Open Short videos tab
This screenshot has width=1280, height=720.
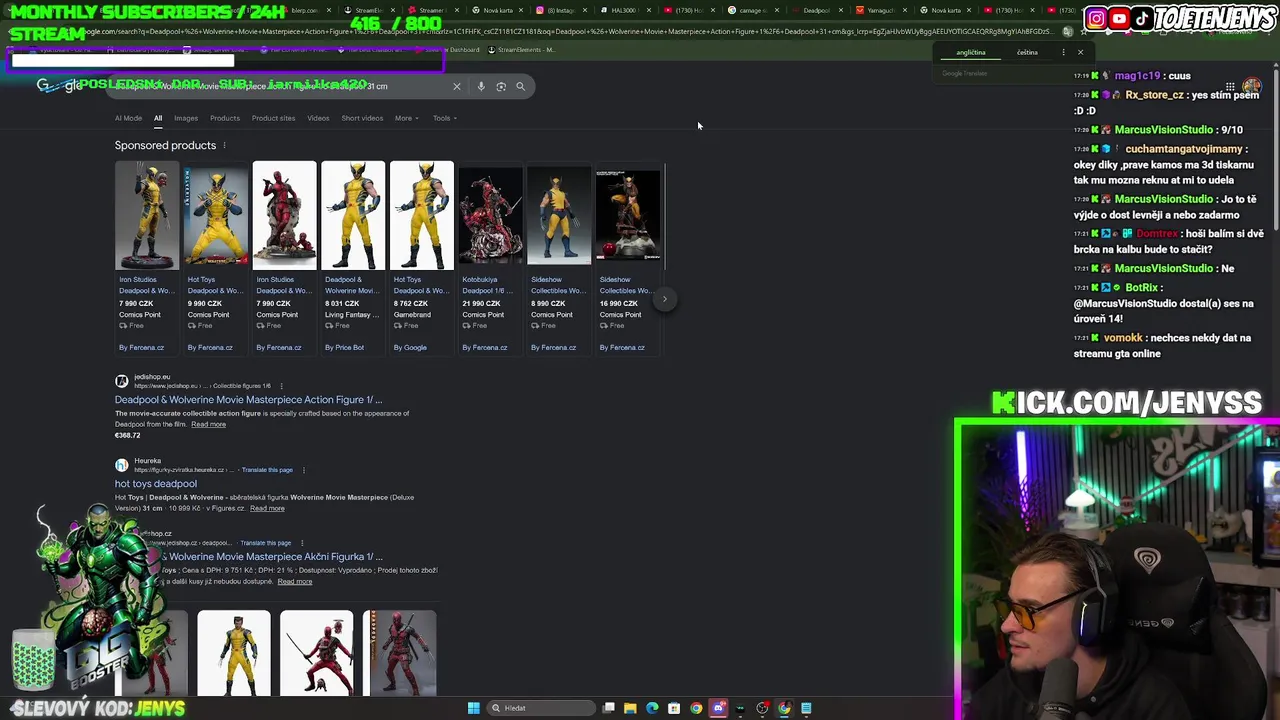pos(362,118)
